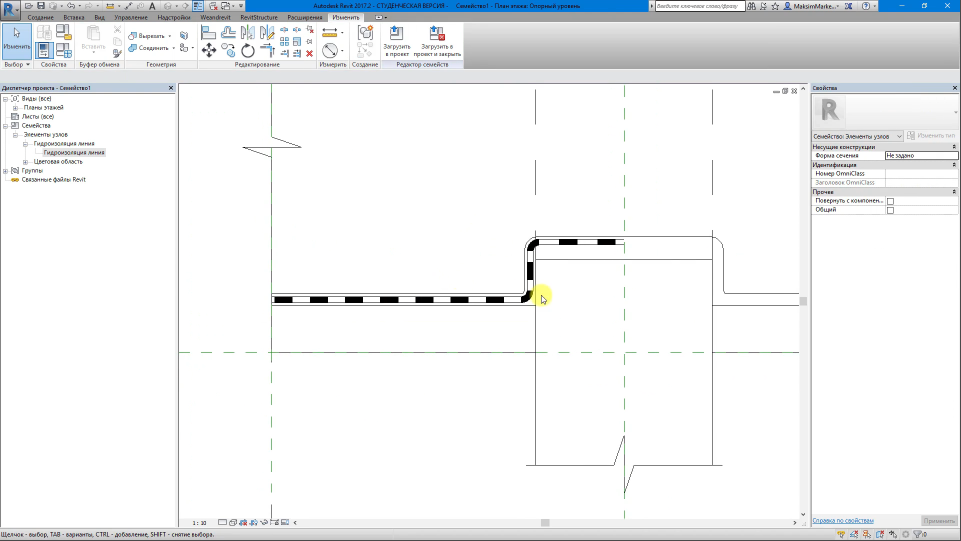The width and height of the screenshot is (961, 541).
Task: Click the vertical scrollbar thumb of drawing view
Action: 803,301
